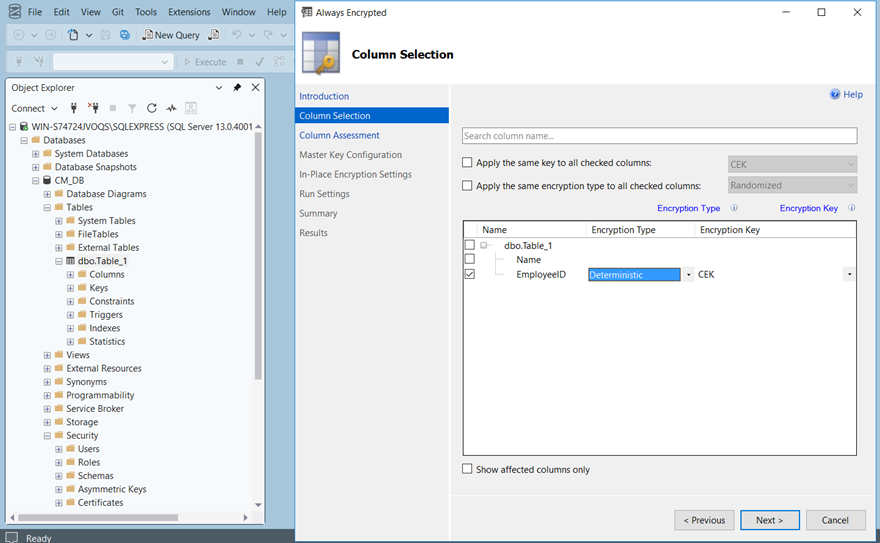The height and width of the screenshot is (543, 880).
Task: Click the Navigate Forward arrow icon
Action: pos(51,35)
